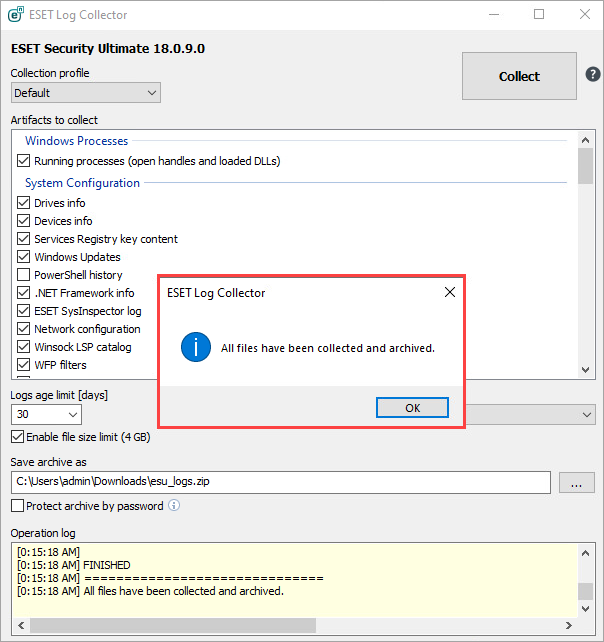Uncheck ESET SysInspector log
The image size is (604, 642).
[23, 310]
